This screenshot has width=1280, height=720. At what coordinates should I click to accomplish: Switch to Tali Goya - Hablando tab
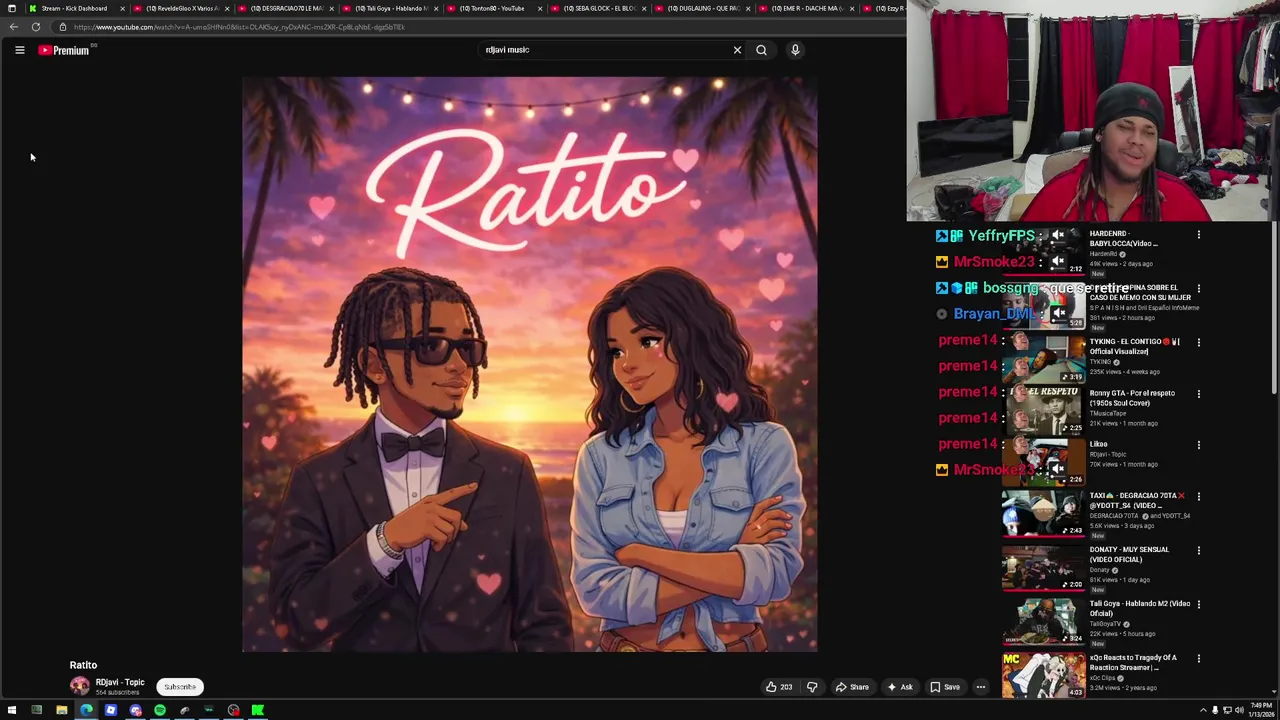[391, 8]
